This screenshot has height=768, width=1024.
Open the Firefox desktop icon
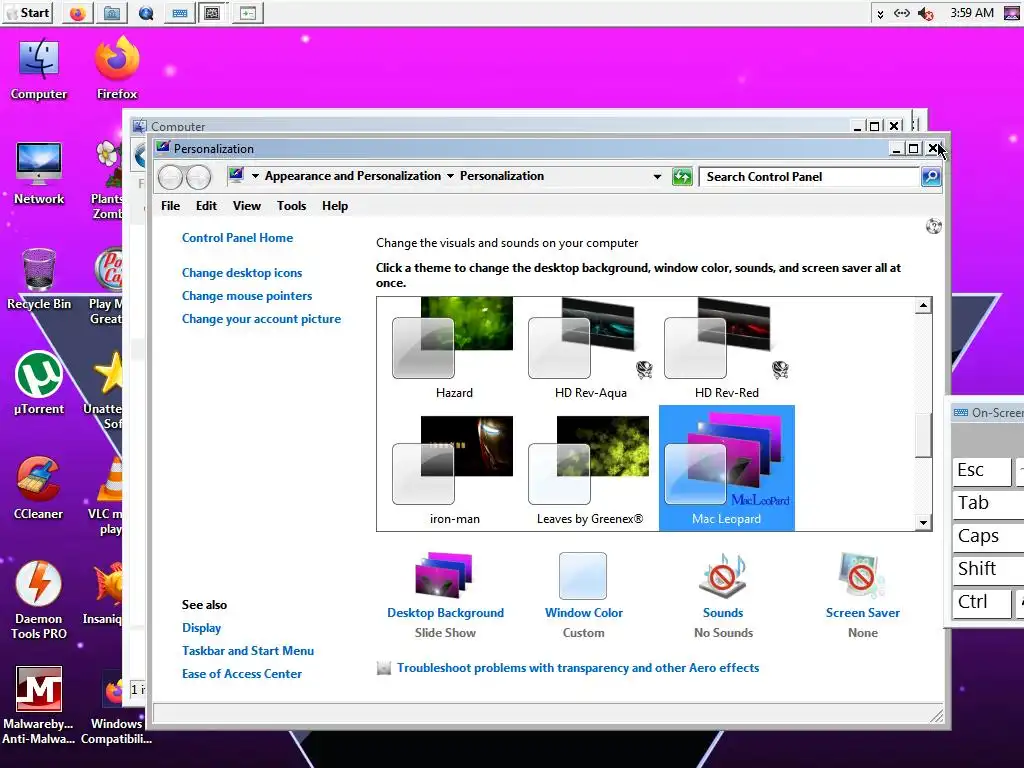[x=117, y=68]
